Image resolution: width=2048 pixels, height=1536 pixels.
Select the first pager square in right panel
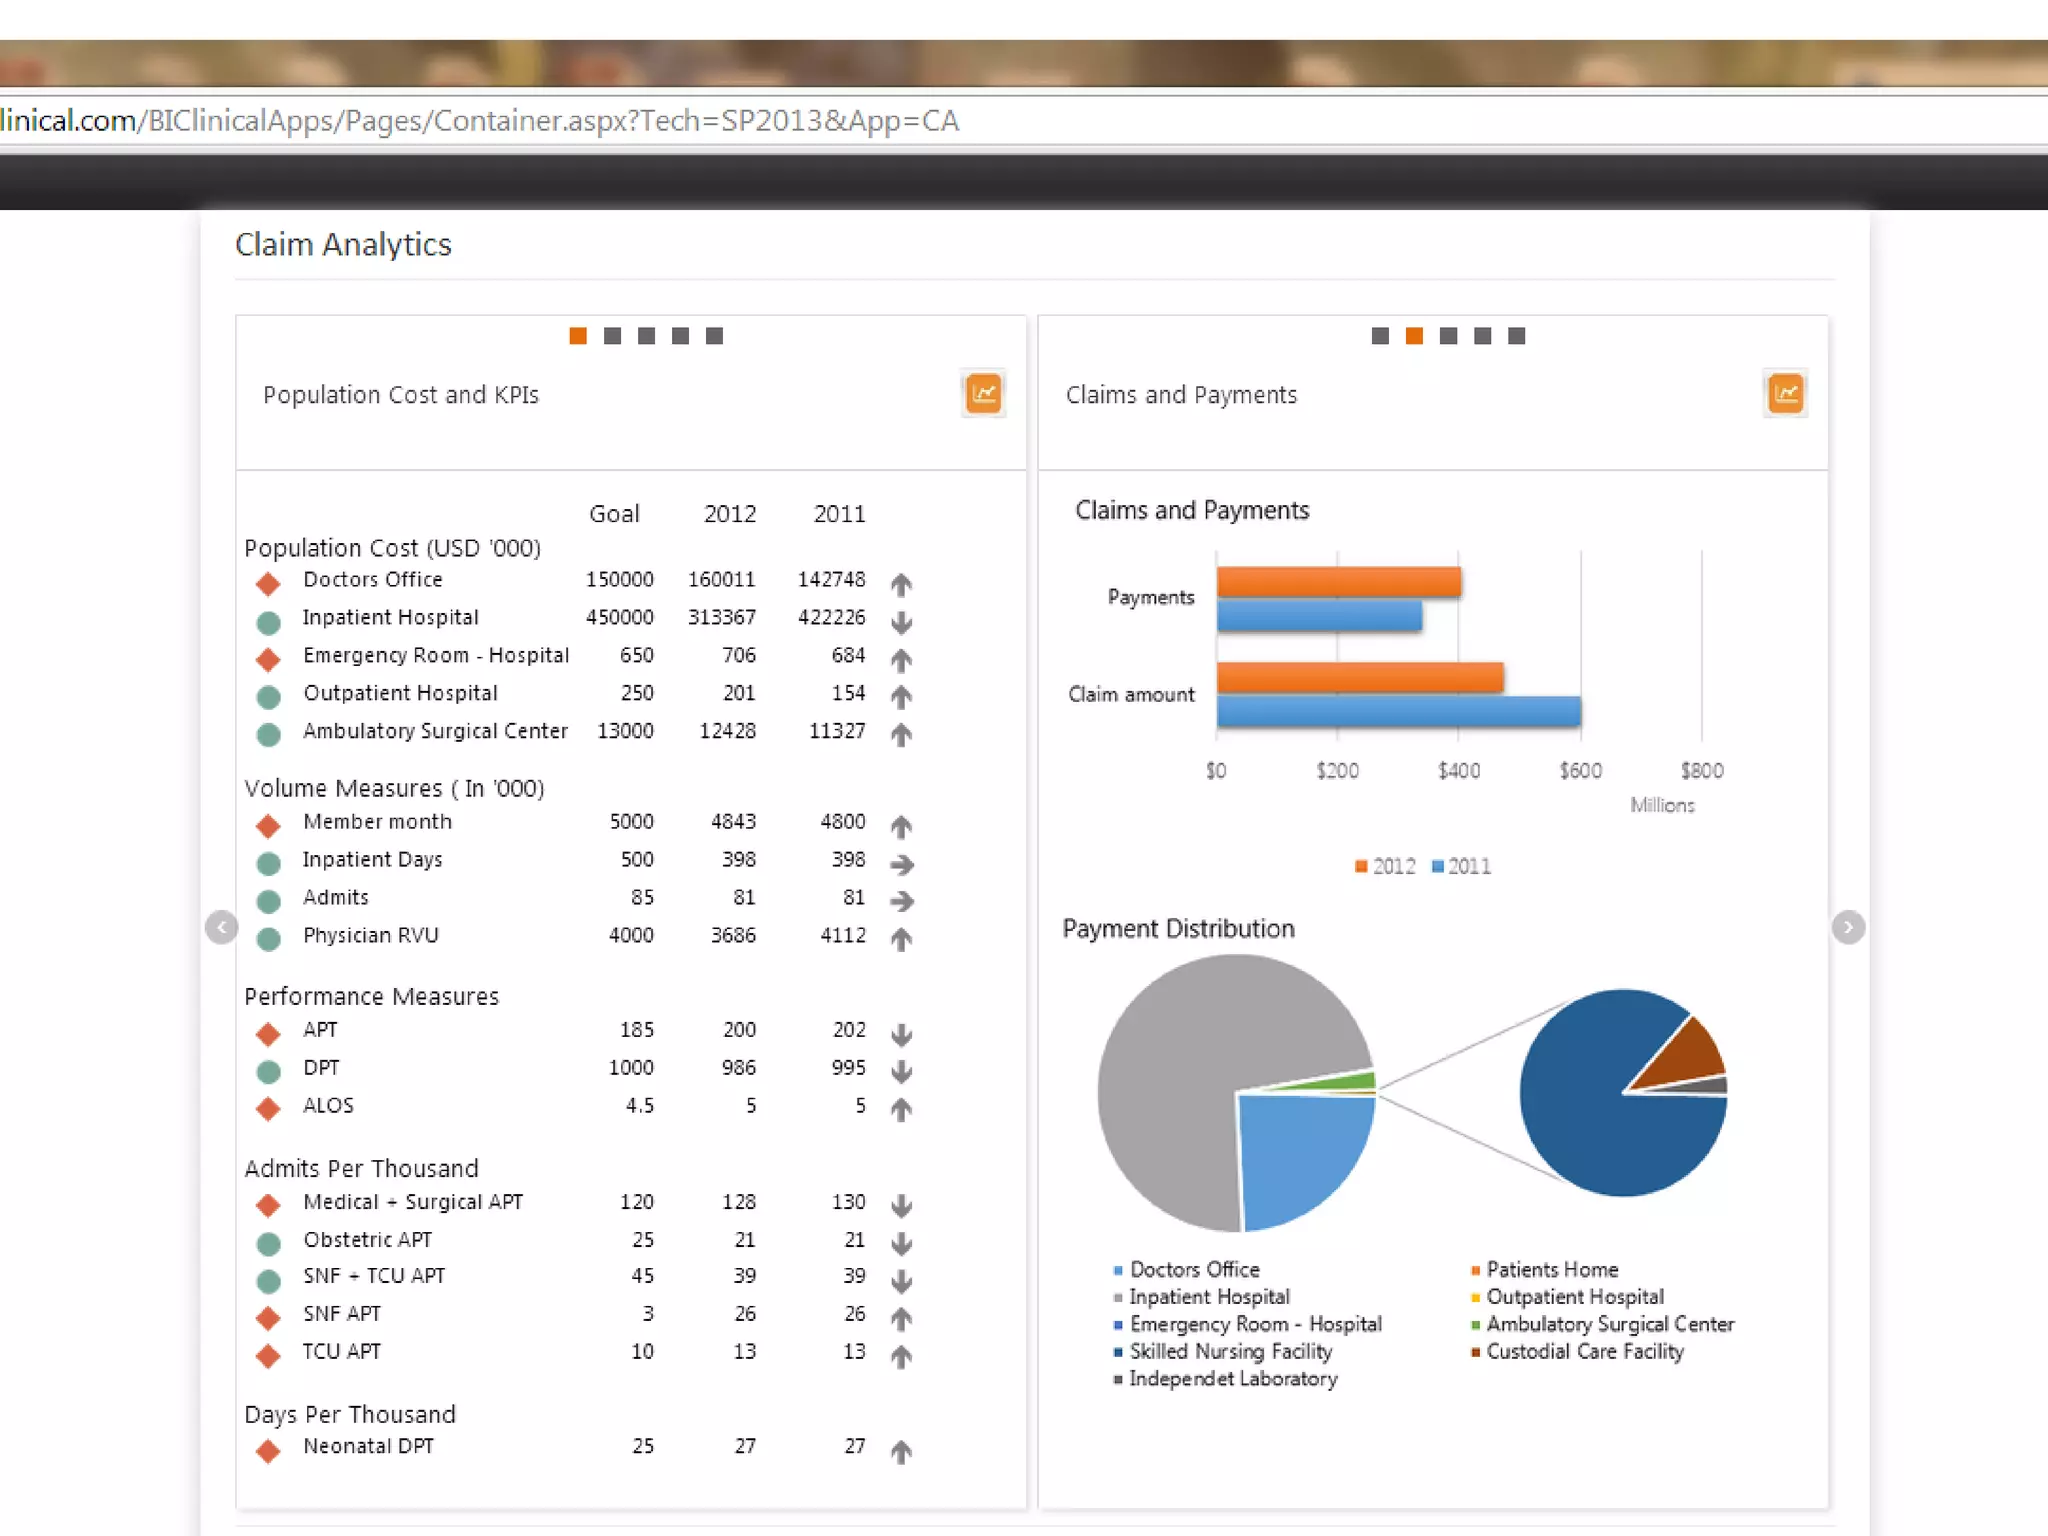click(x=1380, y=336)
